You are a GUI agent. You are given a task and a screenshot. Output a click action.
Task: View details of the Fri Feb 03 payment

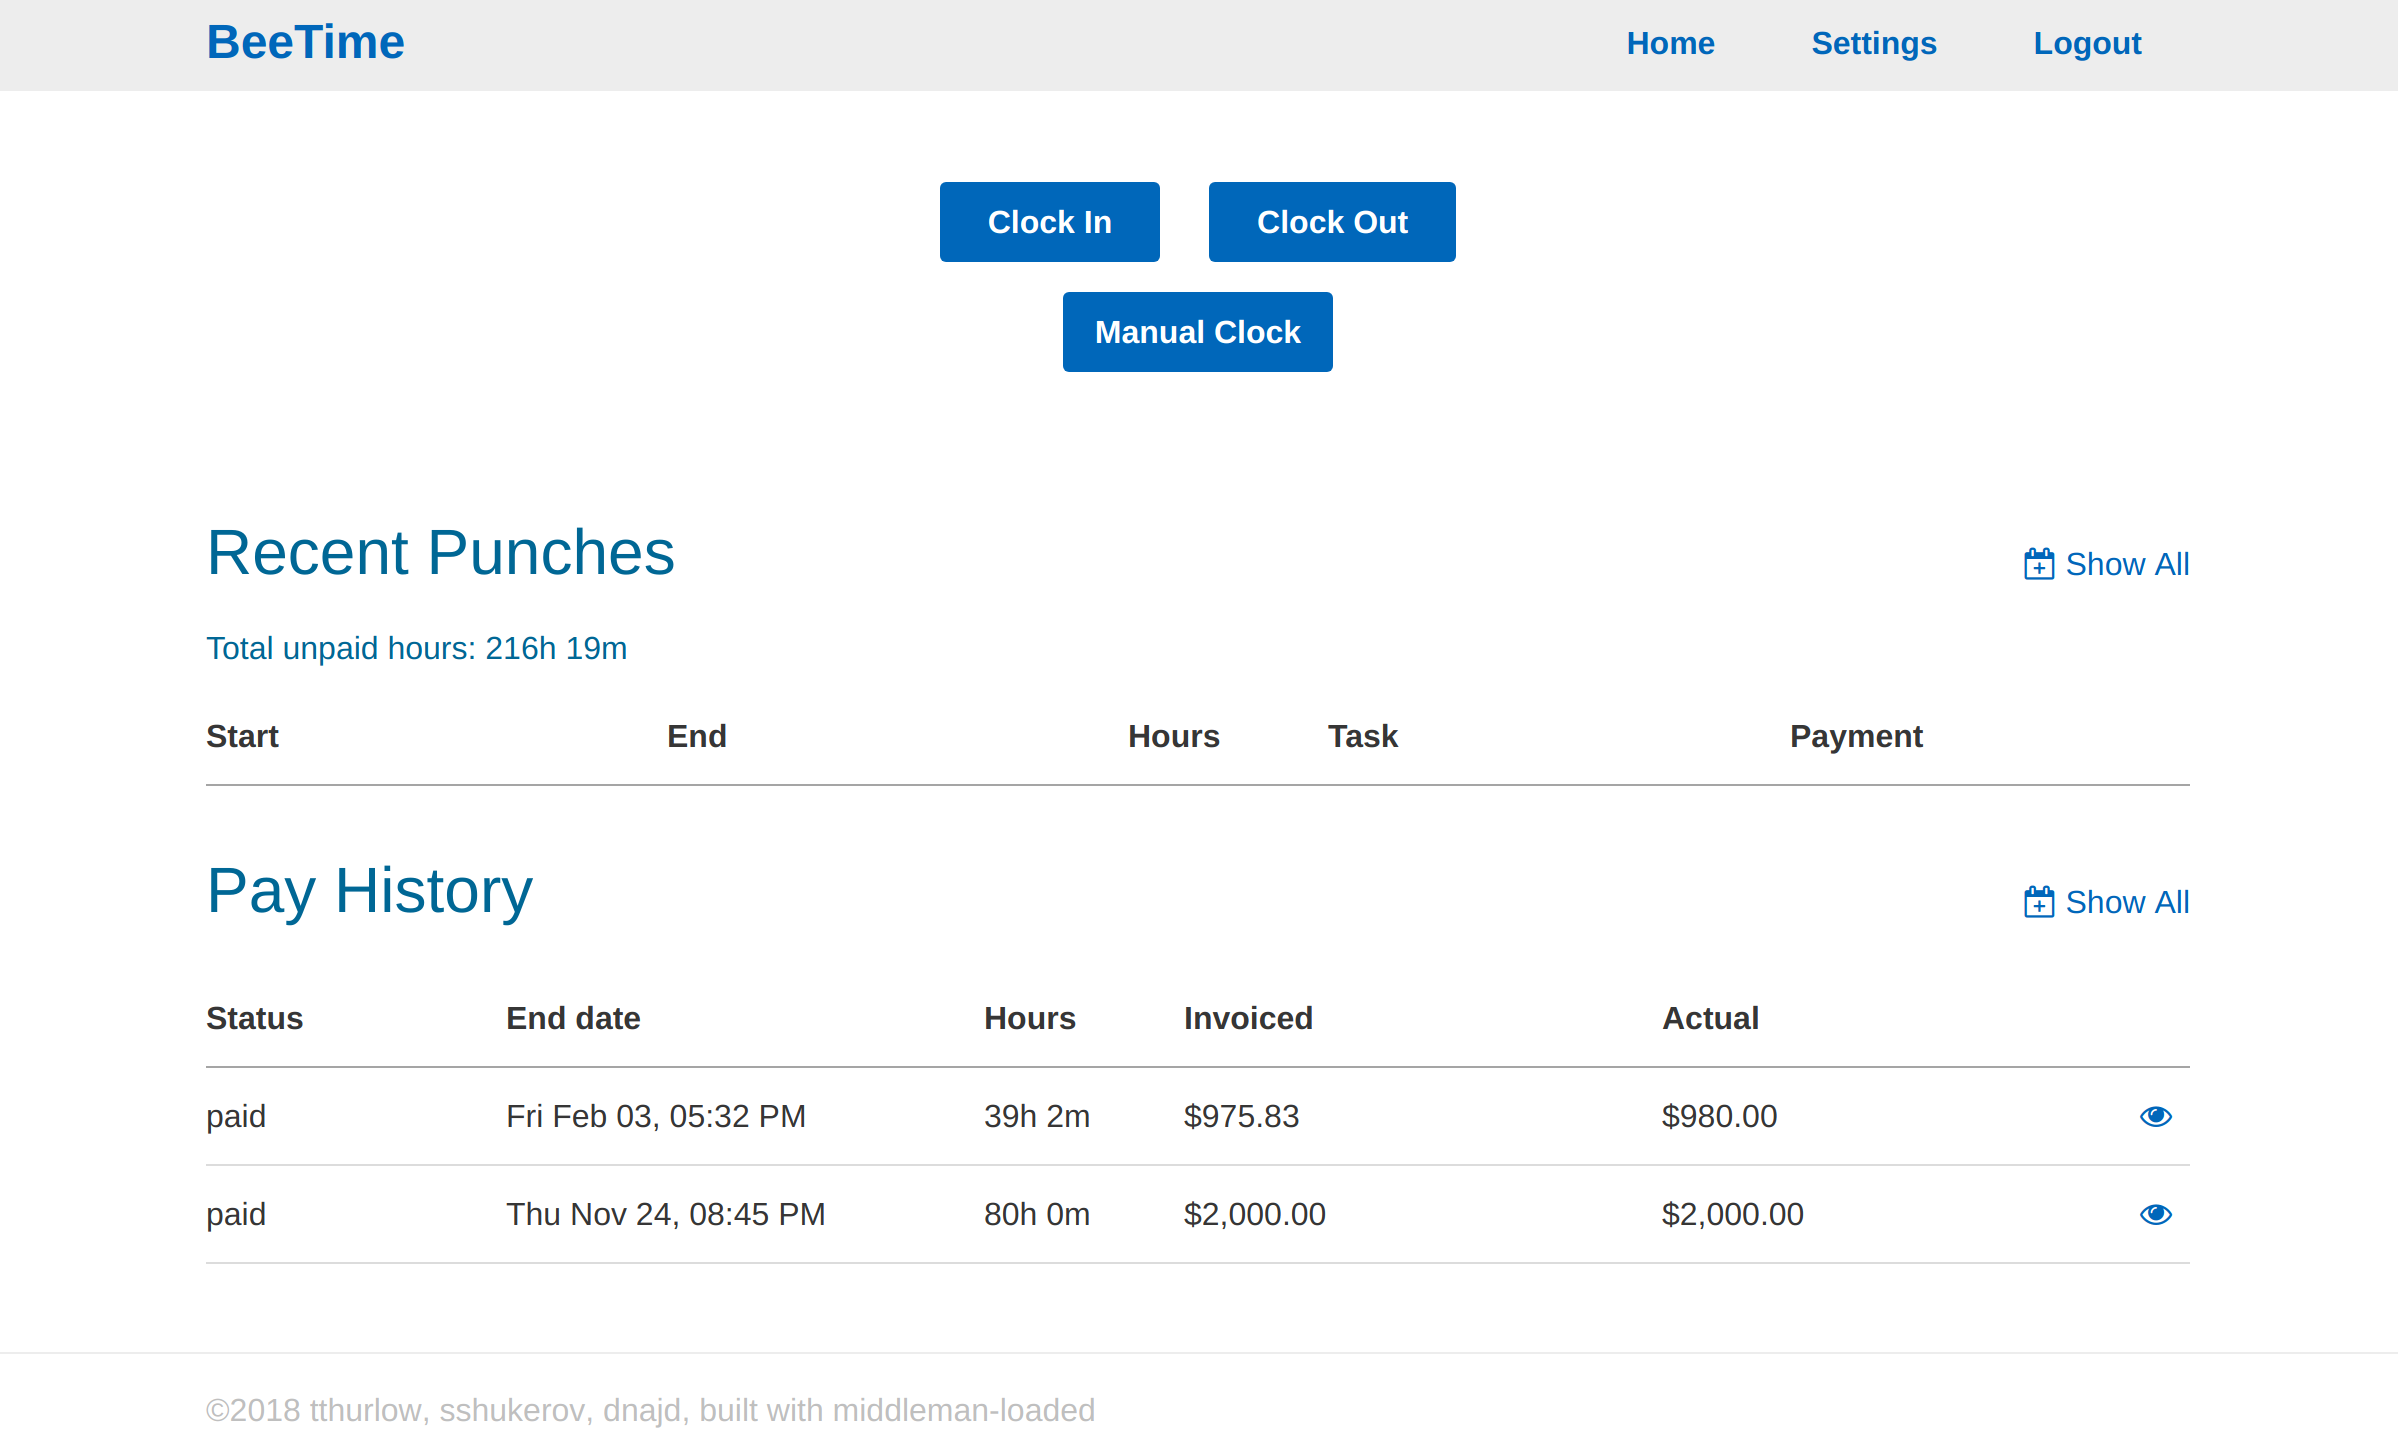click(x=2155, y=1116)
